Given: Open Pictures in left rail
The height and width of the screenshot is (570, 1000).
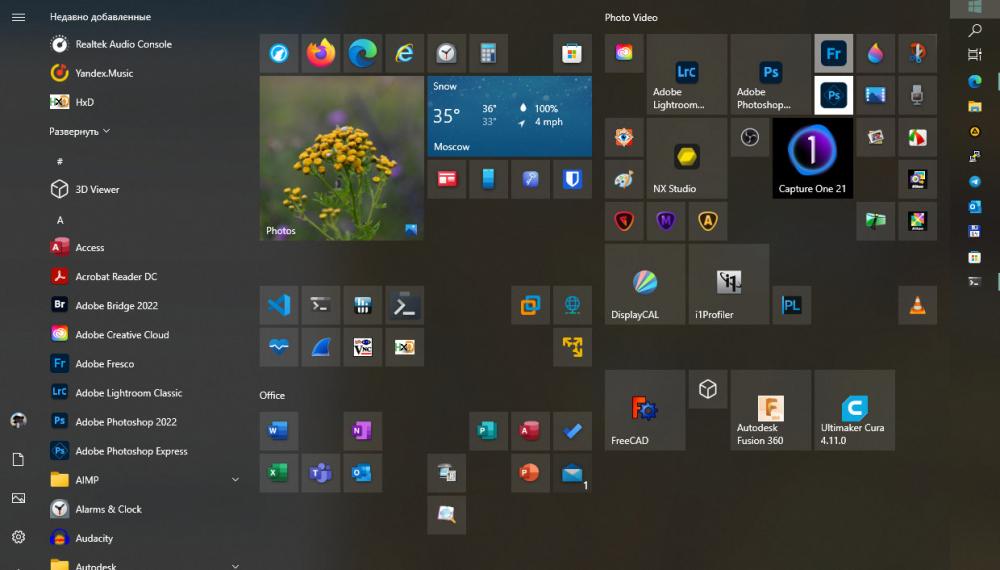Looking at the screenshot, I should pyautogui.click(x=18, y=498).
